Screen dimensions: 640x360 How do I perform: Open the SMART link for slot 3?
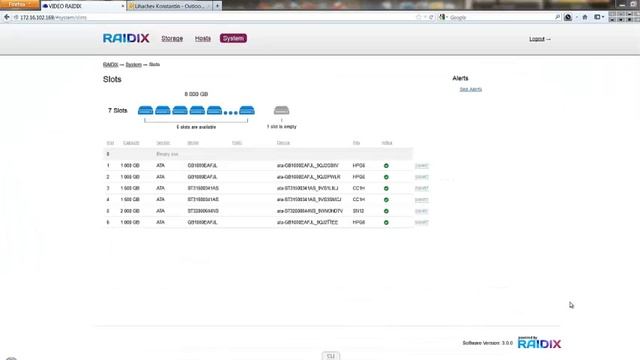pos(421,189)
